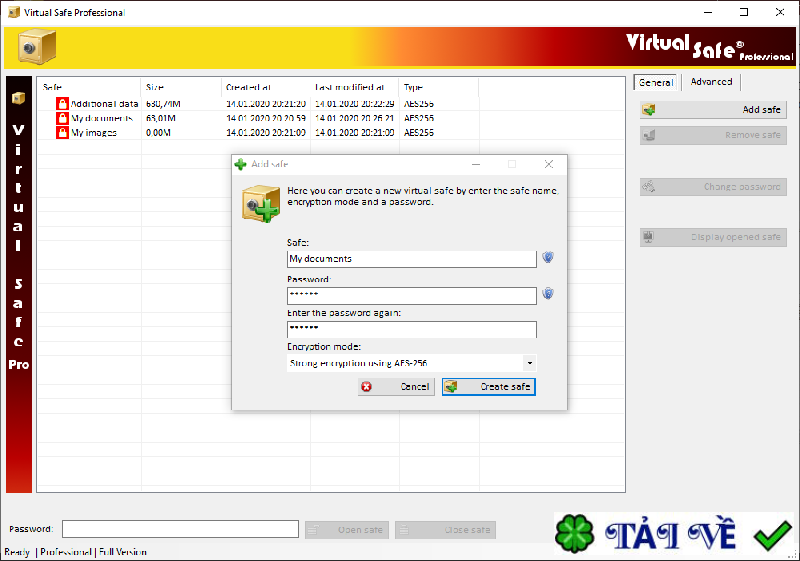800x561 pixels.
Task: Click the Open safe button
Action: [347, 530]
